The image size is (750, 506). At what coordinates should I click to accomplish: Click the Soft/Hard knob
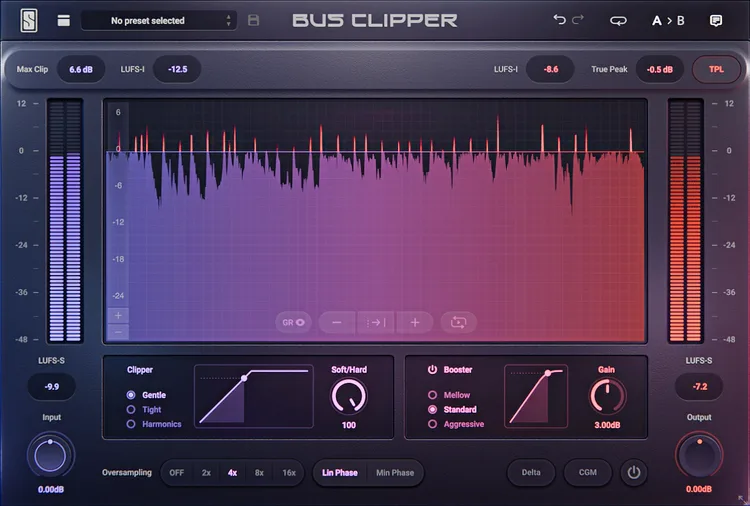pos(349,396)
